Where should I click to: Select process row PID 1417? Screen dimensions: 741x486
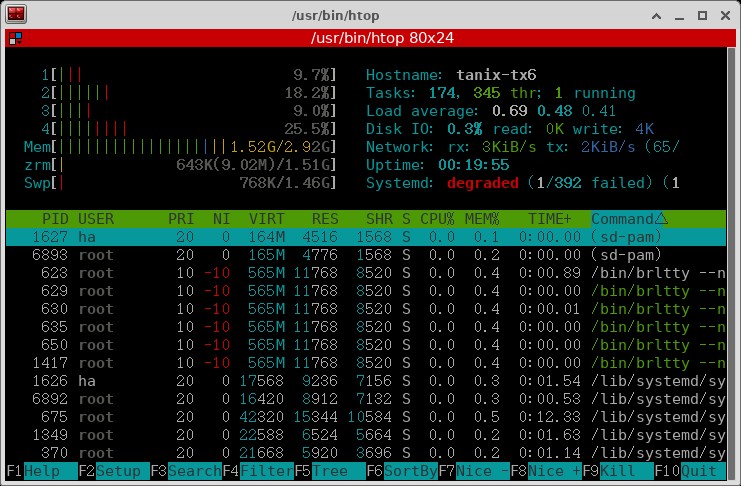pos(366,363)
